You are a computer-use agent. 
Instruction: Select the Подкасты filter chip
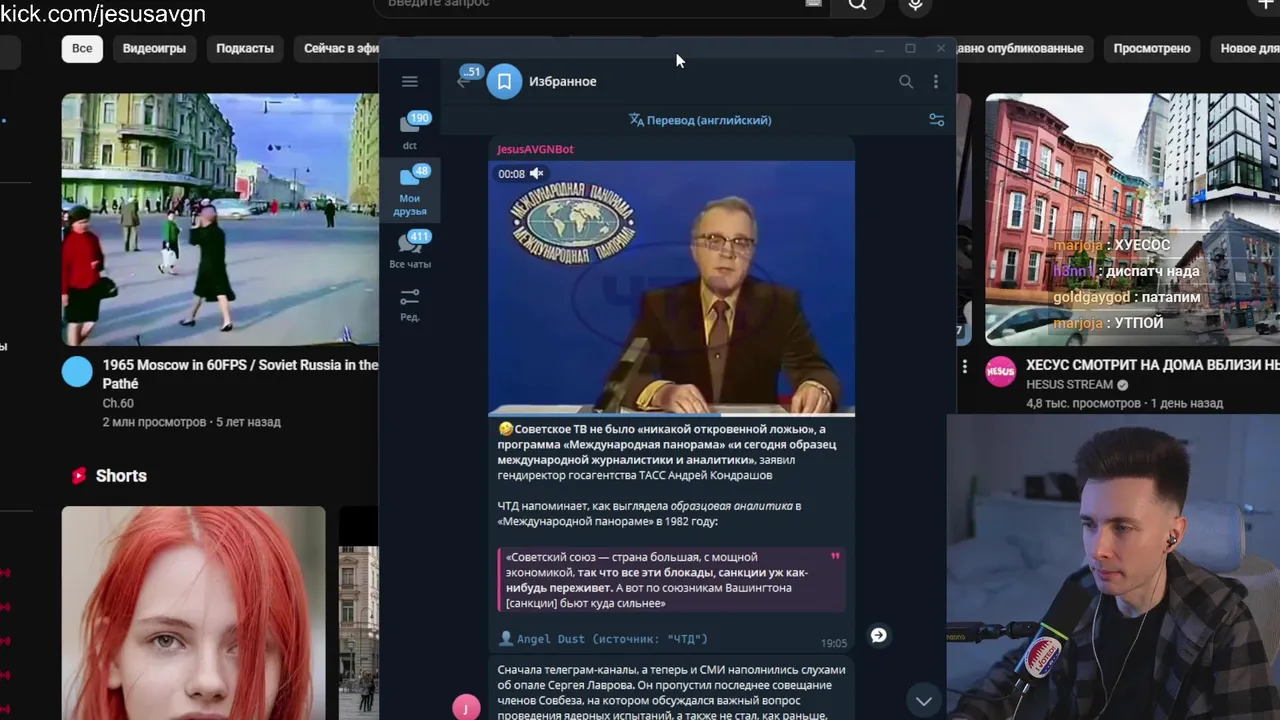[x=245, y=48]
